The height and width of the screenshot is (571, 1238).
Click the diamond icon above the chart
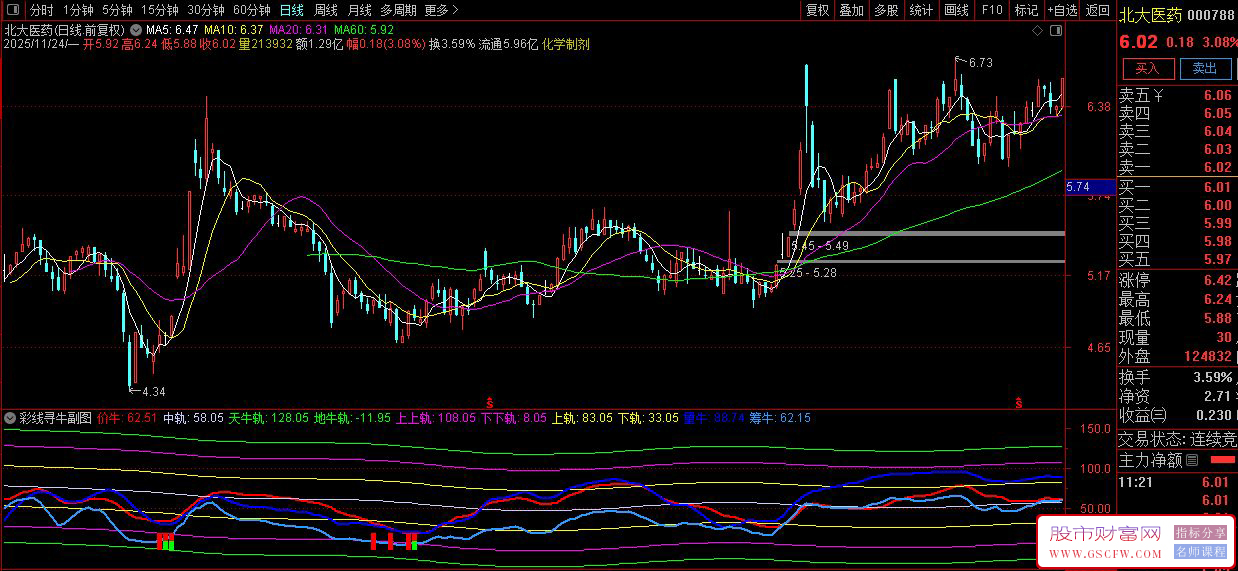[x=1037, y=31]
